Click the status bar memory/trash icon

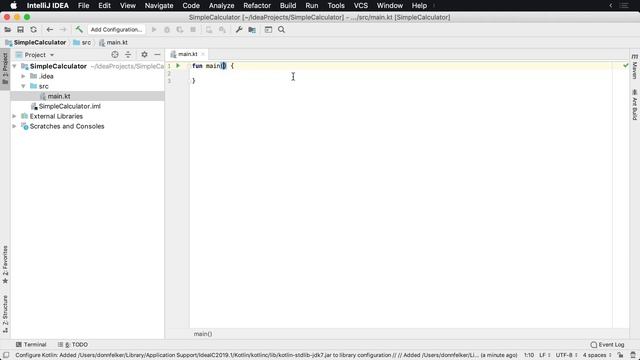pos(633,356)
